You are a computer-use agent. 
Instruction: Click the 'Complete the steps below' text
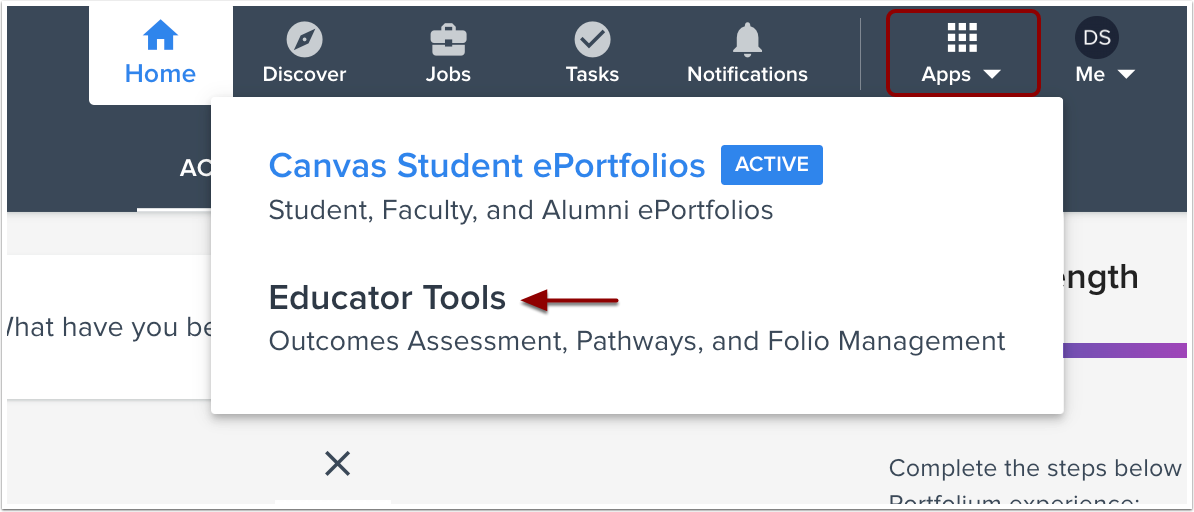(x=1035, y=468)
